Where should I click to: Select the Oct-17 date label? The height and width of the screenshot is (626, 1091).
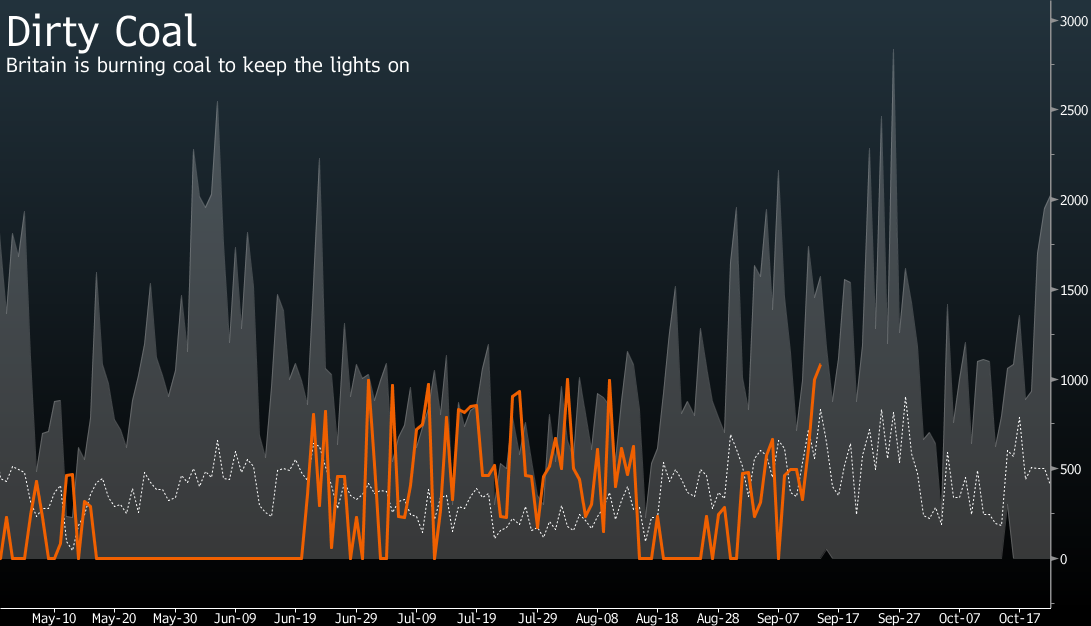pyautogui.click(x=1019, y=618)
